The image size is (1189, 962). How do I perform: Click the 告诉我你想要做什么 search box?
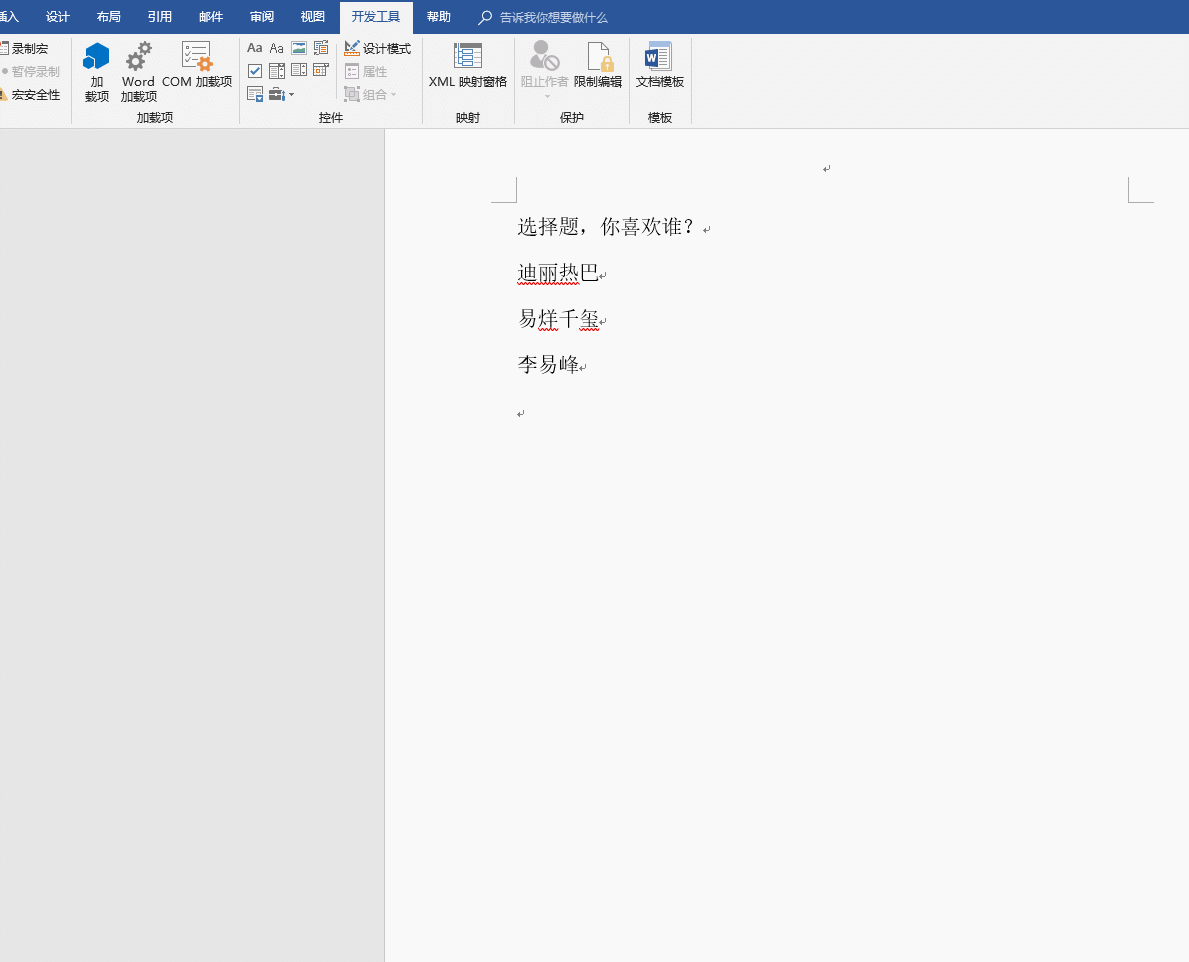(553, 18)
